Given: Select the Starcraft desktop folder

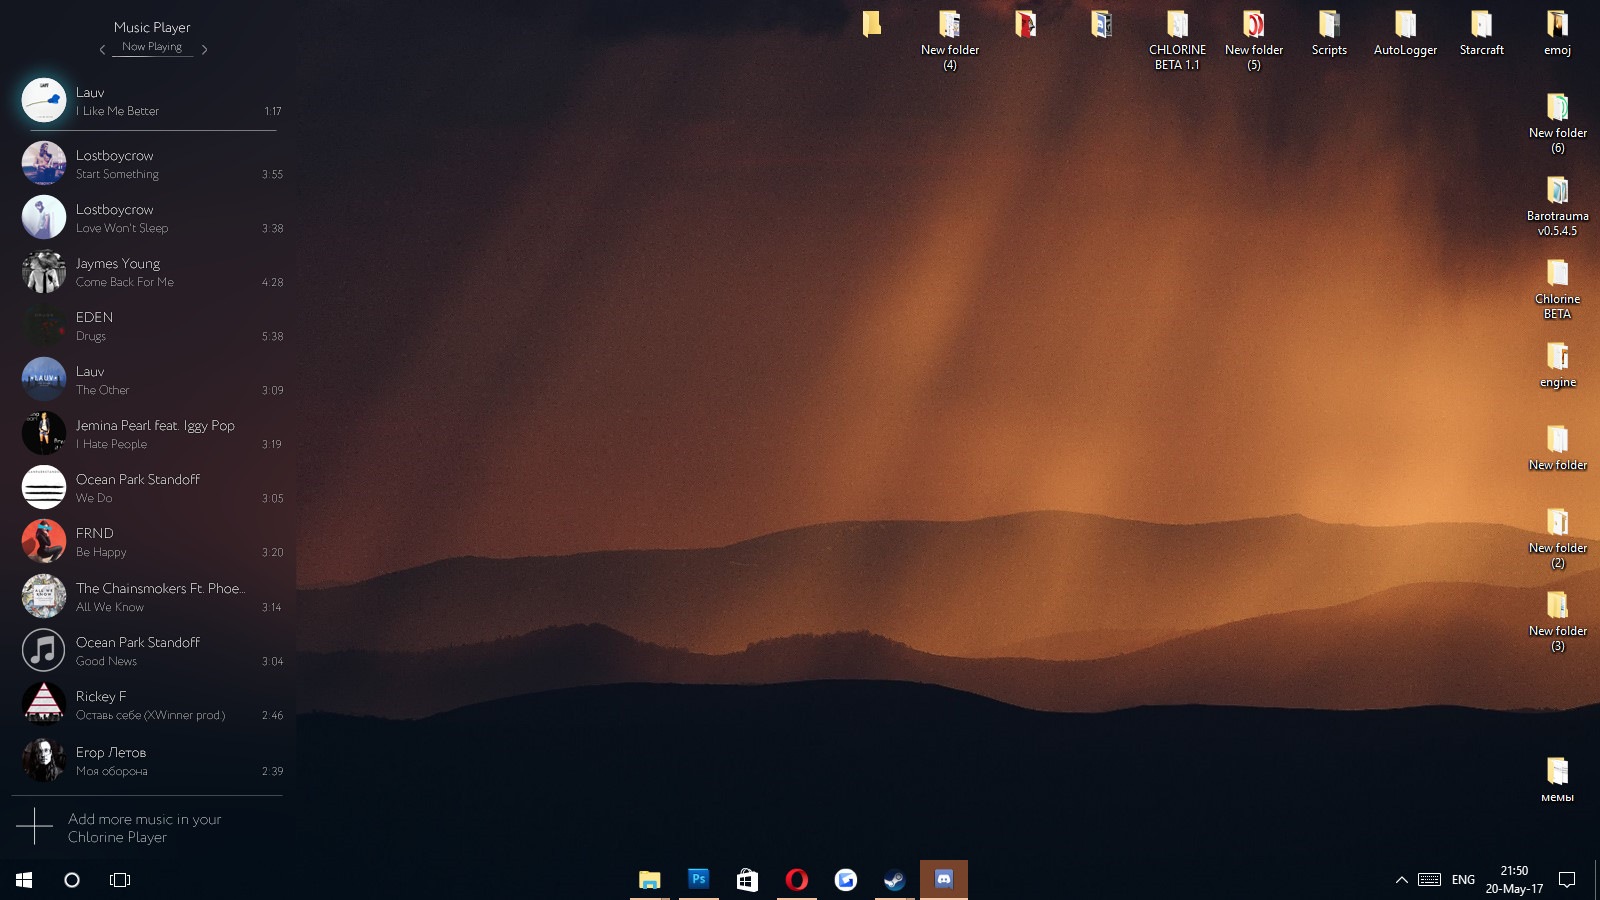Looking at the screenshot, I should [x=1481, y=33].
